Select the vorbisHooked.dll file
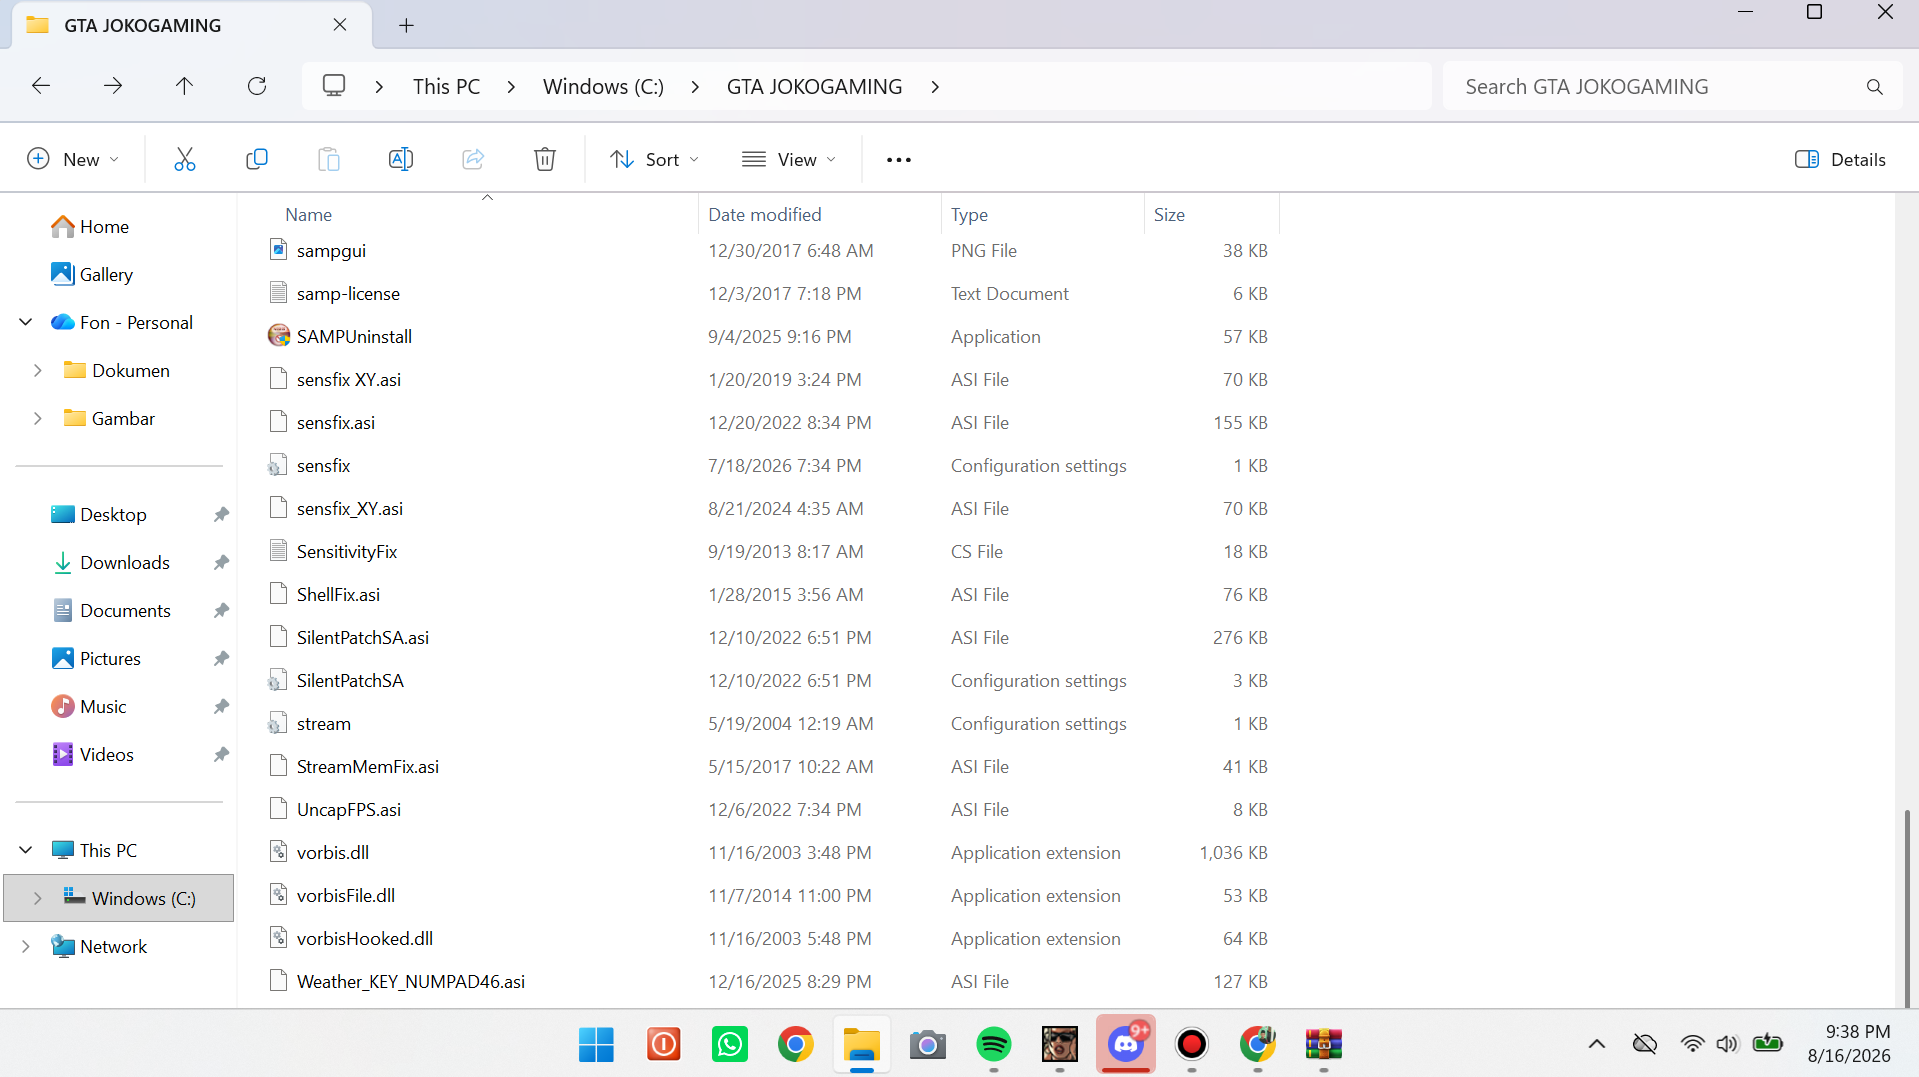 tap(364, 939)
